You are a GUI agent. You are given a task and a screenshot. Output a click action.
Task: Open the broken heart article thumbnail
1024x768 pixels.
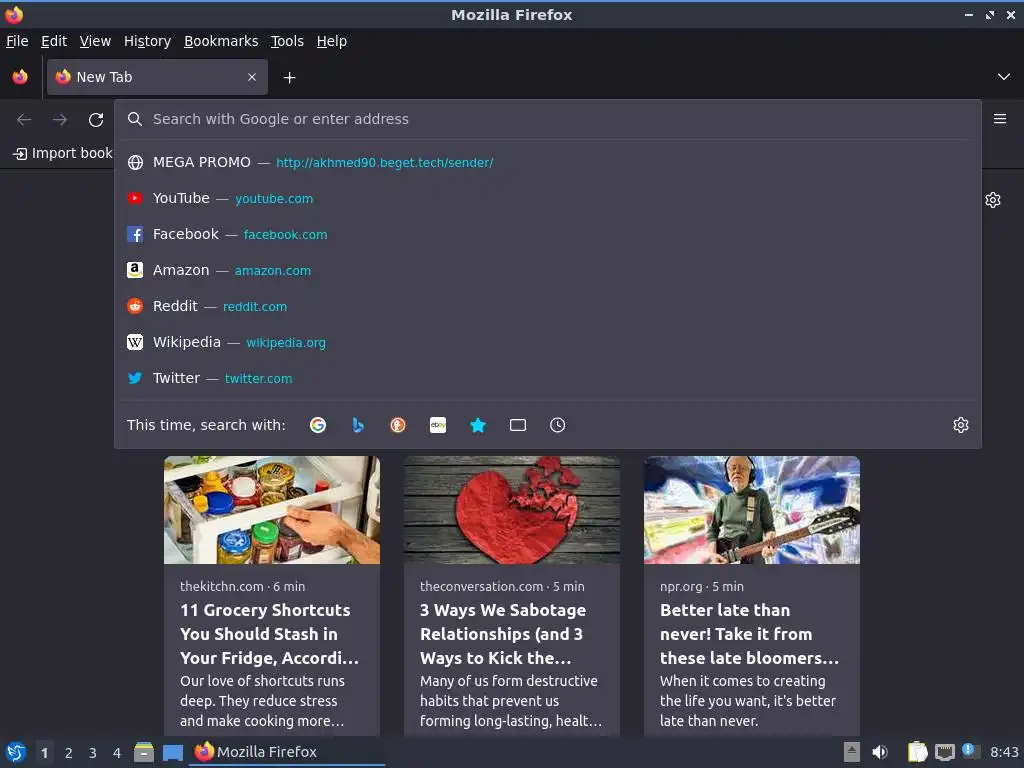click(x=512, y=510)
